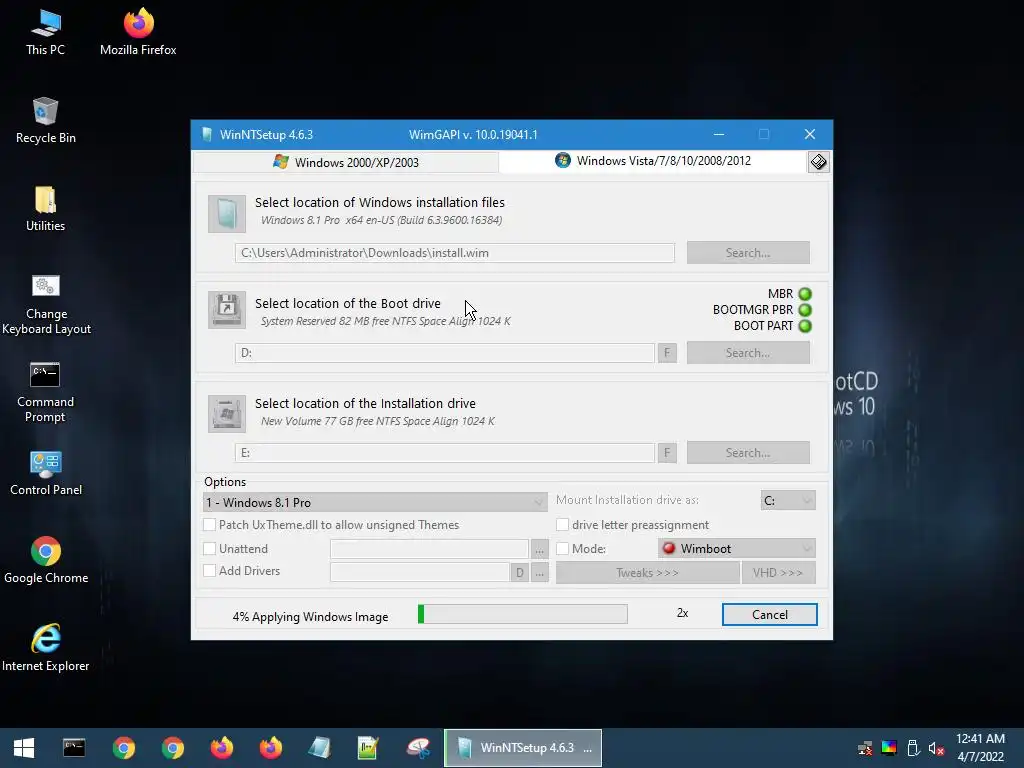This screenshot has height=768, width=1024.
Task: Toggle the Add Drivers checkbox
Action: tap(210, 571)
